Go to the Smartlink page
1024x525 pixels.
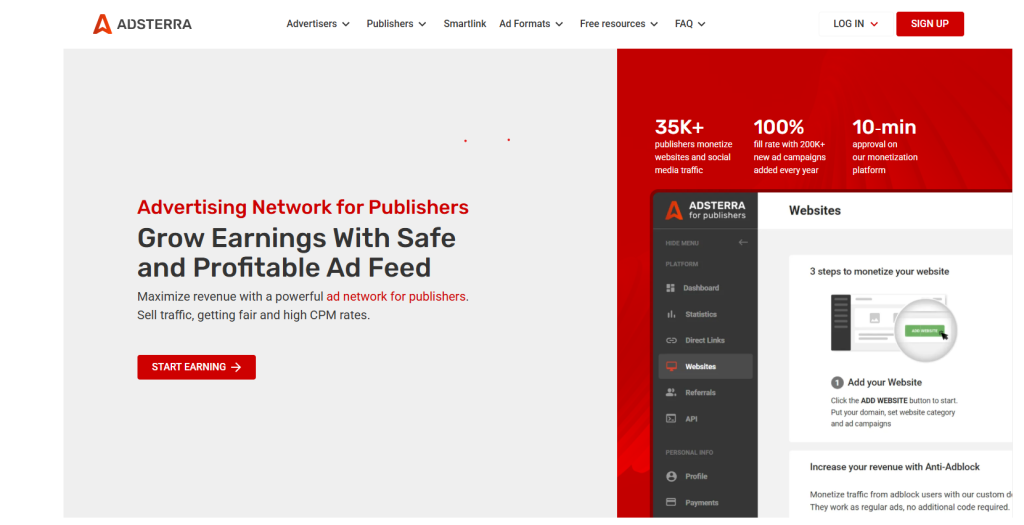[465, 24]
